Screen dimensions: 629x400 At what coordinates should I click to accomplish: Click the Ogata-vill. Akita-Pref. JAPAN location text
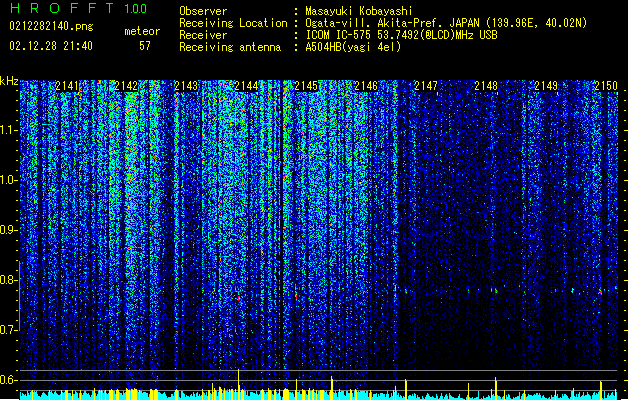[446, 23]
